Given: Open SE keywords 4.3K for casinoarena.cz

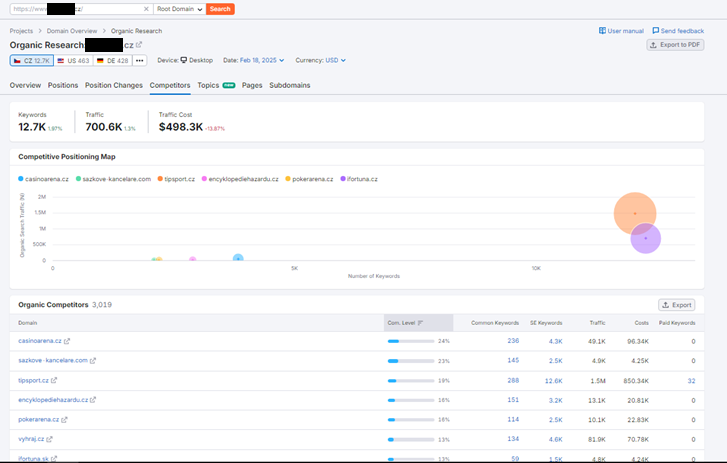Looking at the screenshot, I should (x=555, y=341).
